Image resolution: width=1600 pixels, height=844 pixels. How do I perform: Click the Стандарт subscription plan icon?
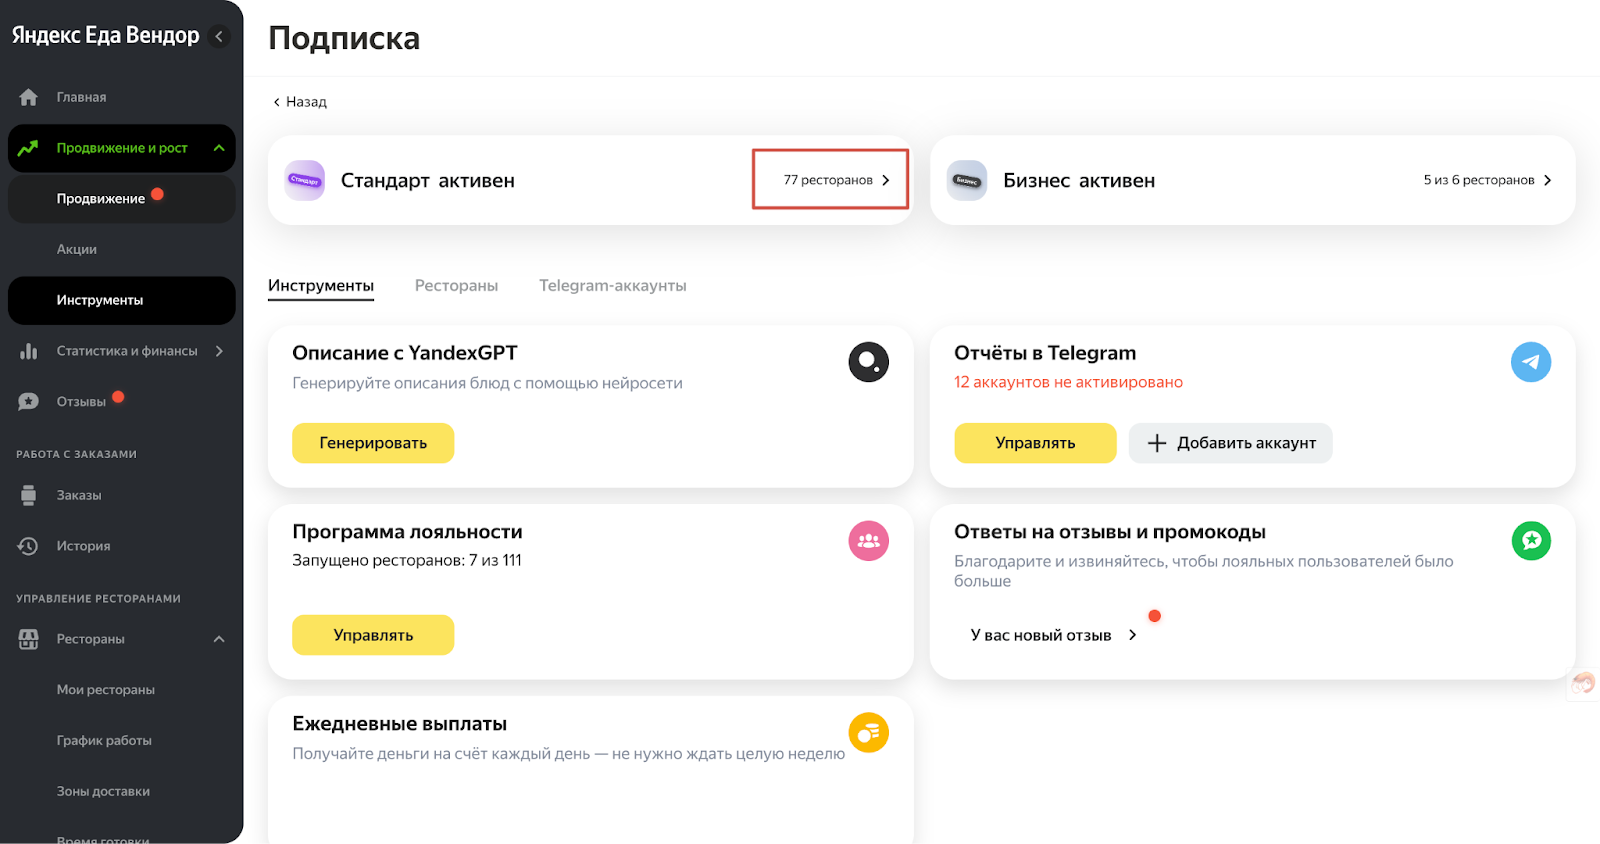(x=305, y=181)
